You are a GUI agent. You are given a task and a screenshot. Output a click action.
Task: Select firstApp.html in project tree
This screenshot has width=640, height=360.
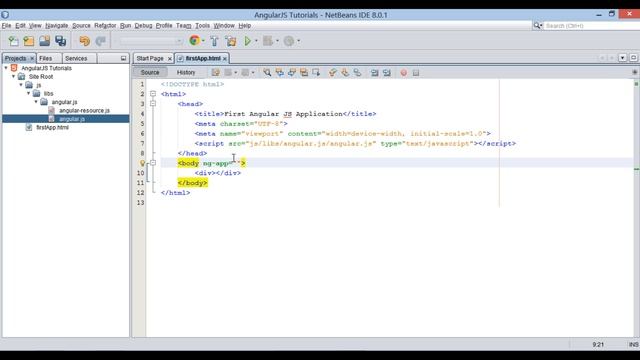pyautogui.click(x=52, y=127)
